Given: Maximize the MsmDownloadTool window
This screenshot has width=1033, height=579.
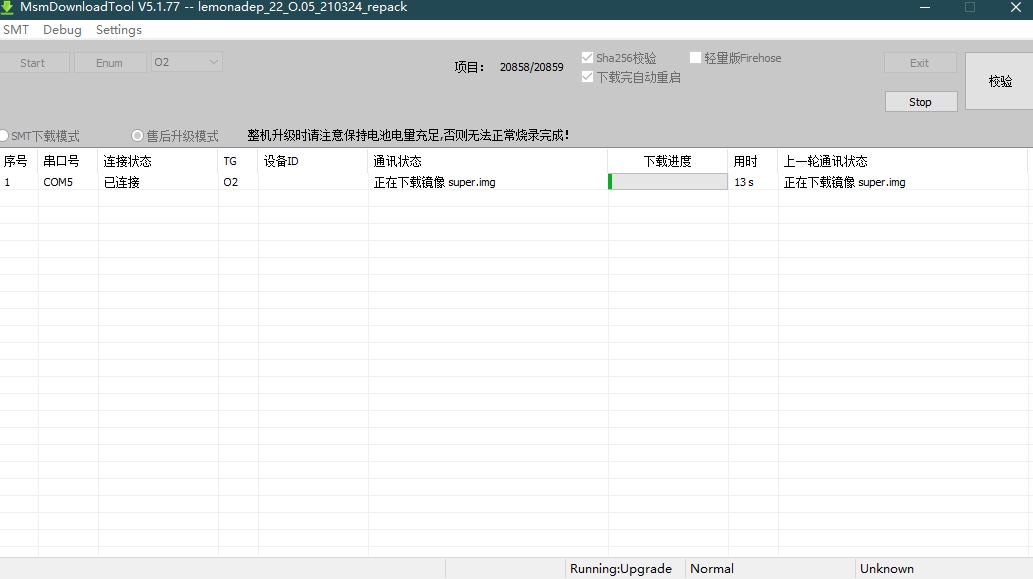Looking at the screenshot, I should pos(970,7).
